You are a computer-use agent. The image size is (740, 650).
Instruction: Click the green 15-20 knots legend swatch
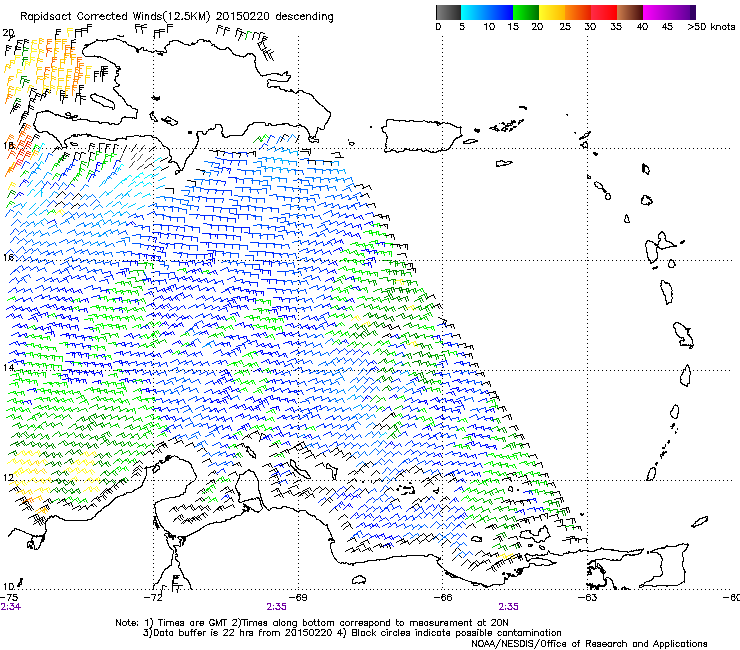(x=526, y=12)
